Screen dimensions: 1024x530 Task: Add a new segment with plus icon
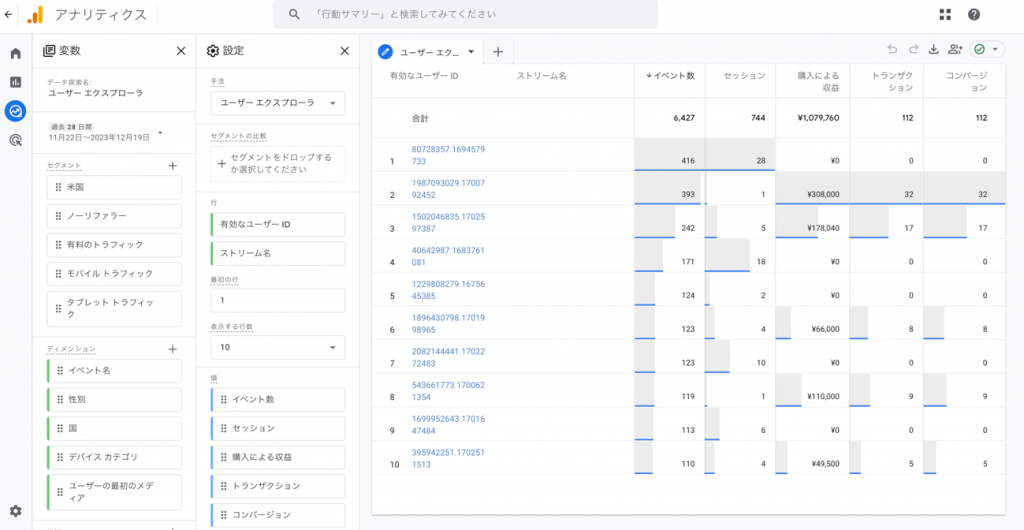[x=172, y=166]
